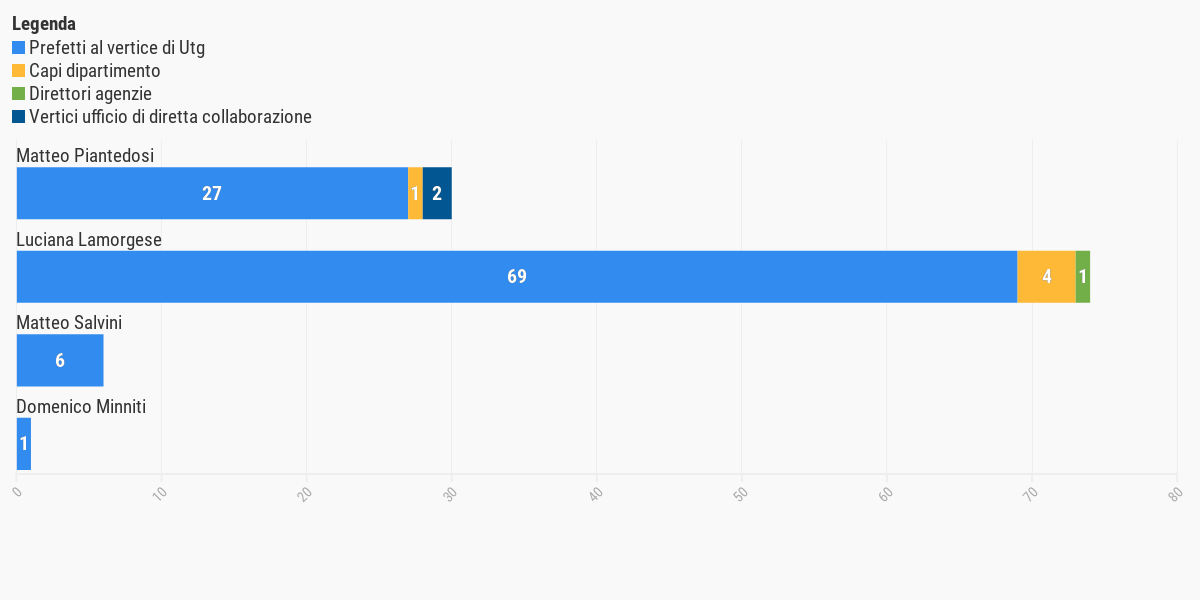Screen dimensions: 1200x600
Task: Toggle the Capi dipartimento legend label
Action: [95, 70]
